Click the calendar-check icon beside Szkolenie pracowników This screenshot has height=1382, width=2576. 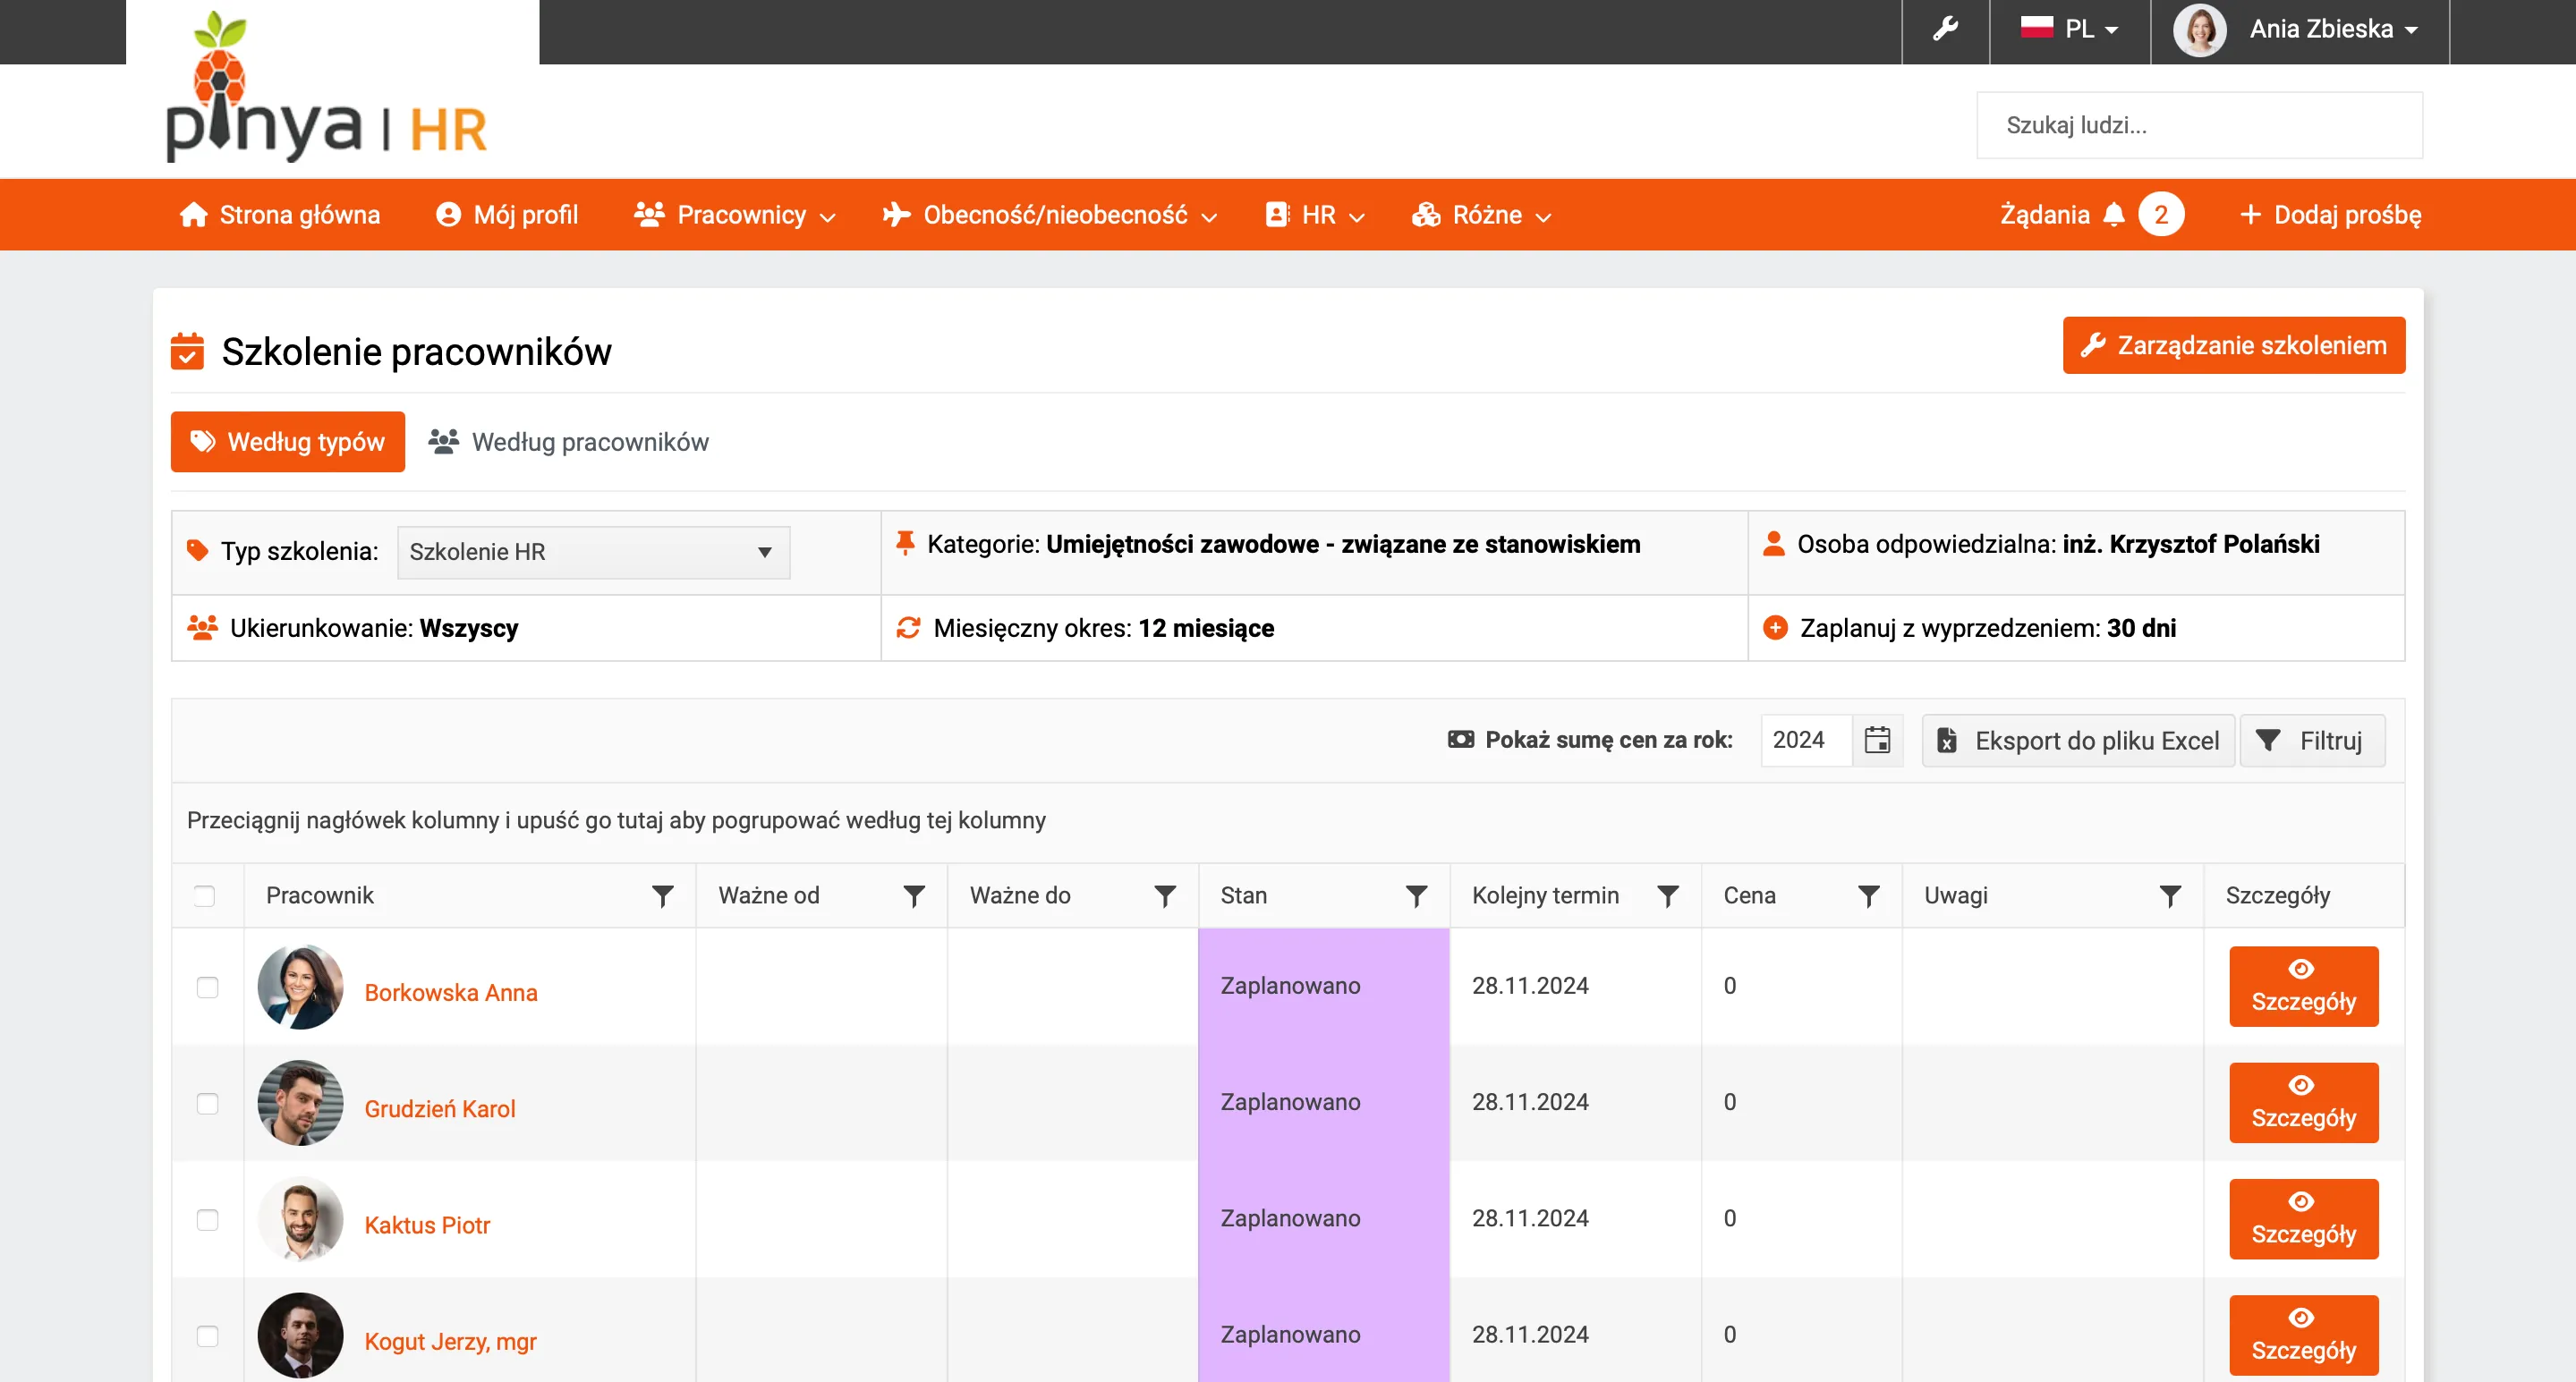point(187,351)
